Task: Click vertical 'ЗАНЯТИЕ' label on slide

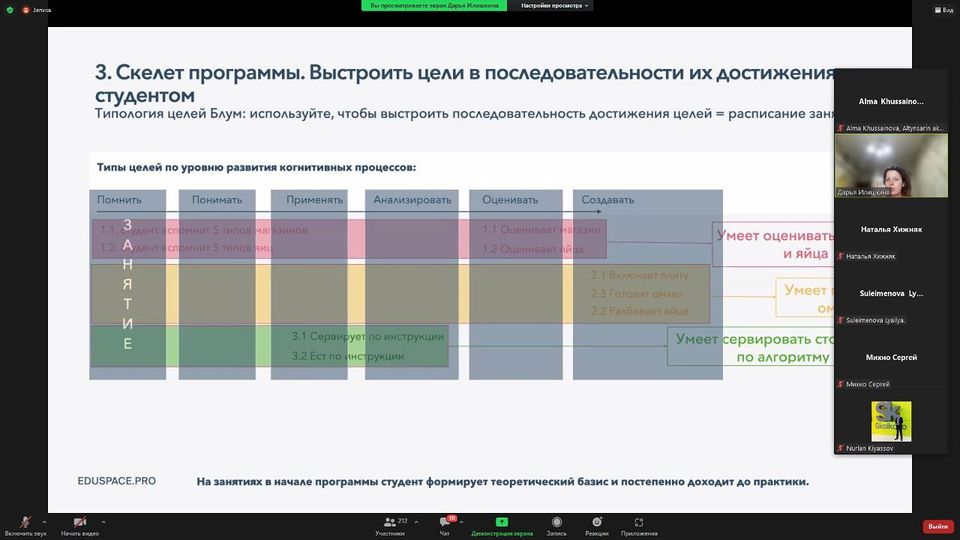Action: (x=127, y=284)
